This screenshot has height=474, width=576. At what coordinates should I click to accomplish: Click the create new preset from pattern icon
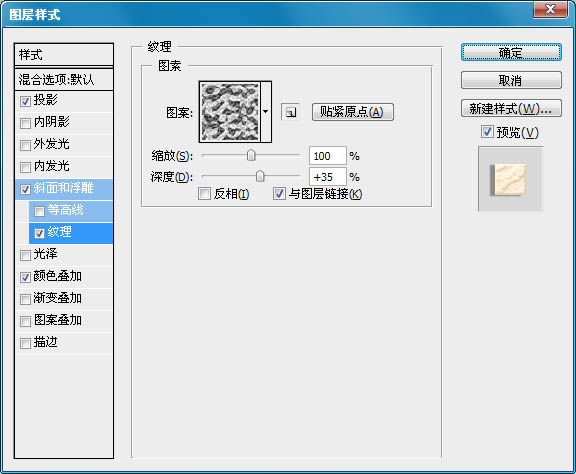click(290, 112)
